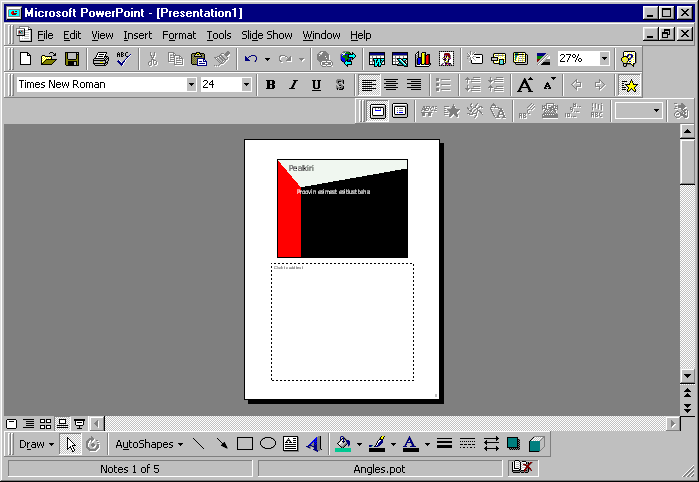Image resolution: width=699 pixels, height=482 pixels.
Task: Toggle Italic text formatting
Action: point(293,85)
